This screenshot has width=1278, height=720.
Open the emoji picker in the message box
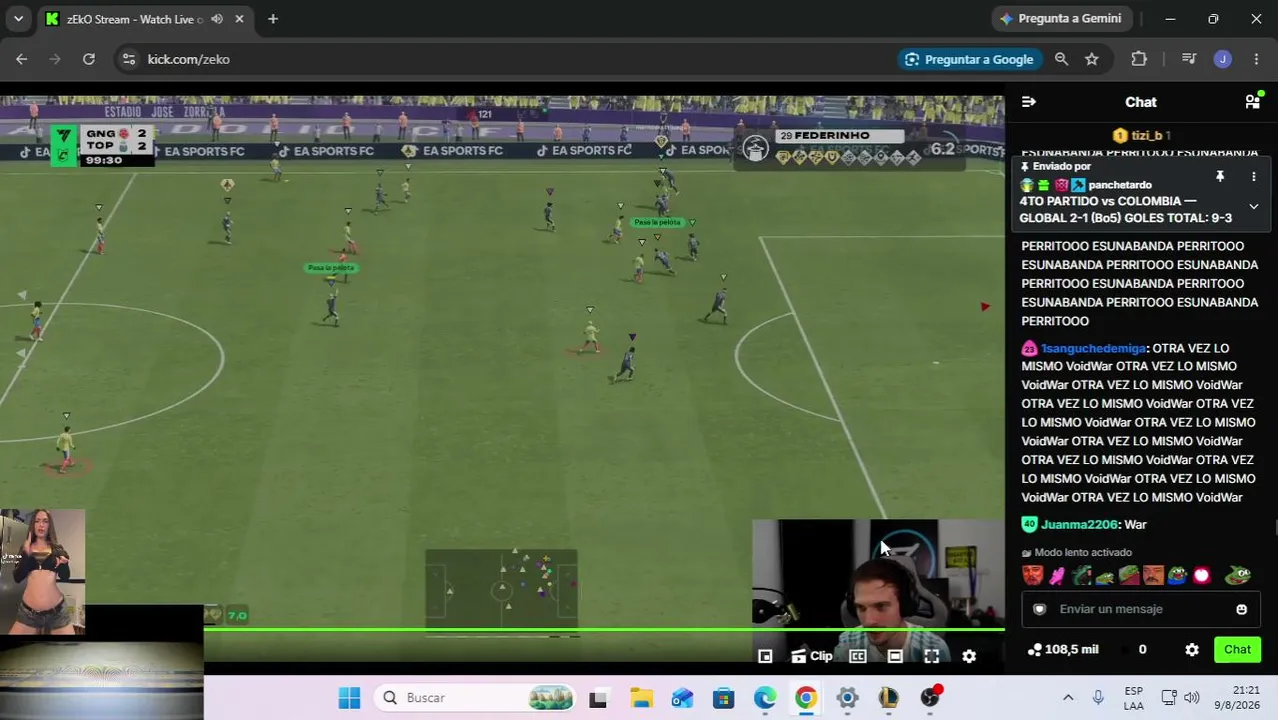coord(1241,609)
